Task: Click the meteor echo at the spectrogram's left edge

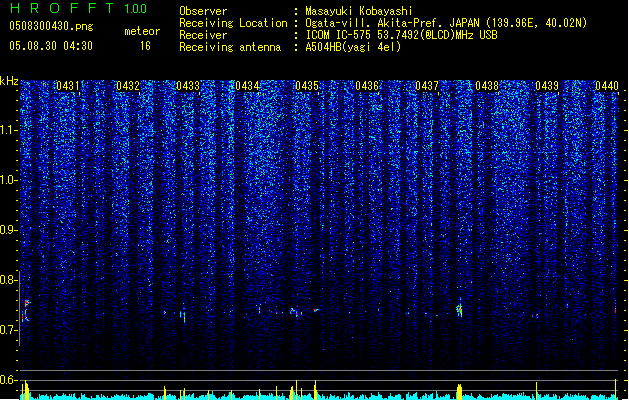Action: pos(25,310)
